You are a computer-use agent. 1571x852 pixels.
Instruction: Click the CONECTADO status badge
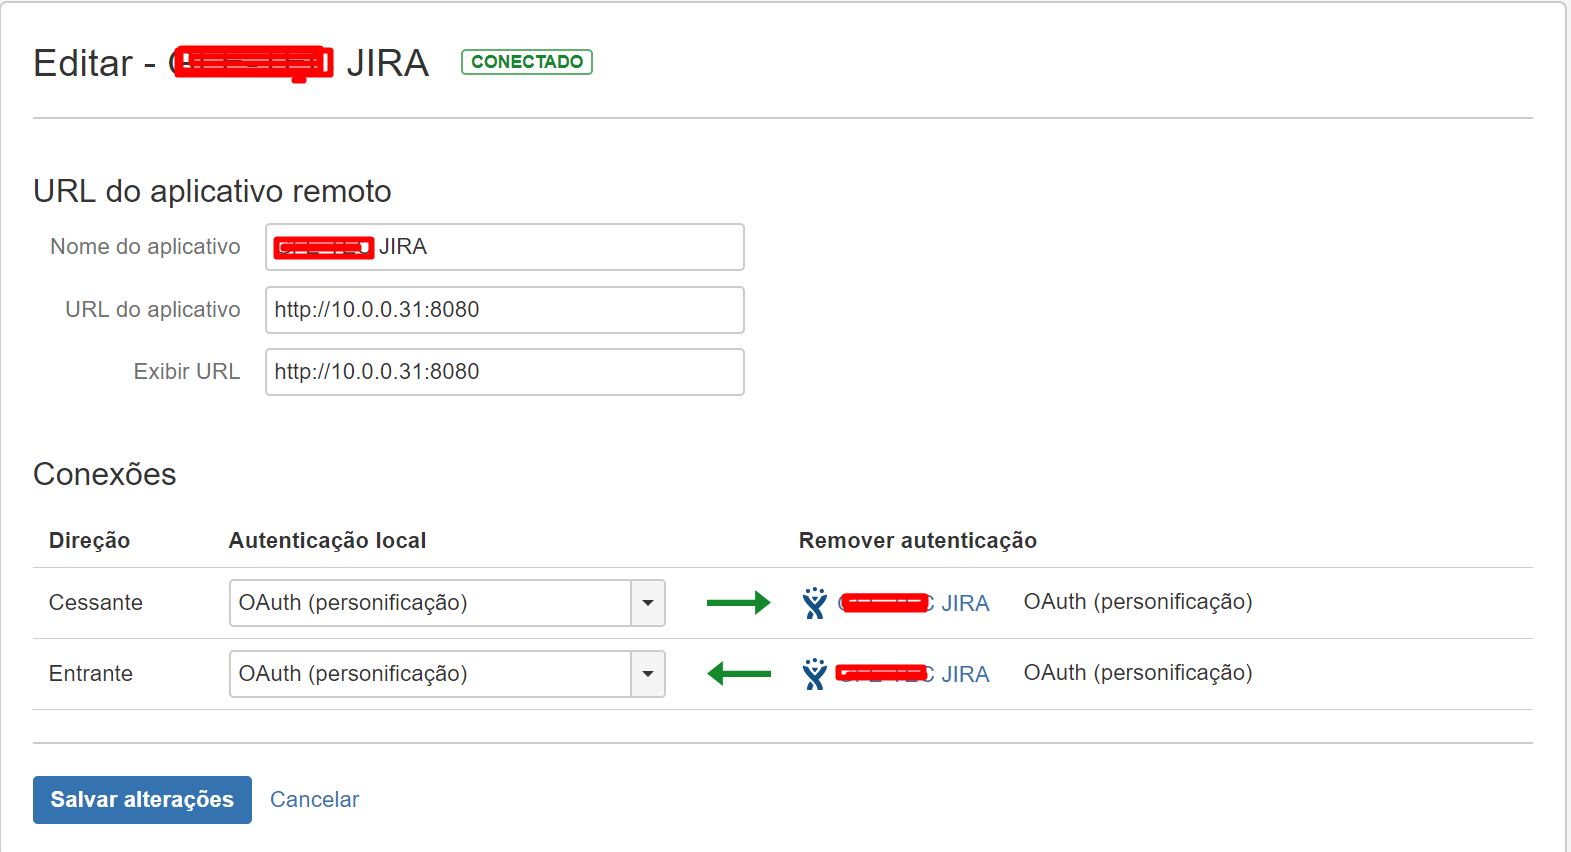(527, 62)
